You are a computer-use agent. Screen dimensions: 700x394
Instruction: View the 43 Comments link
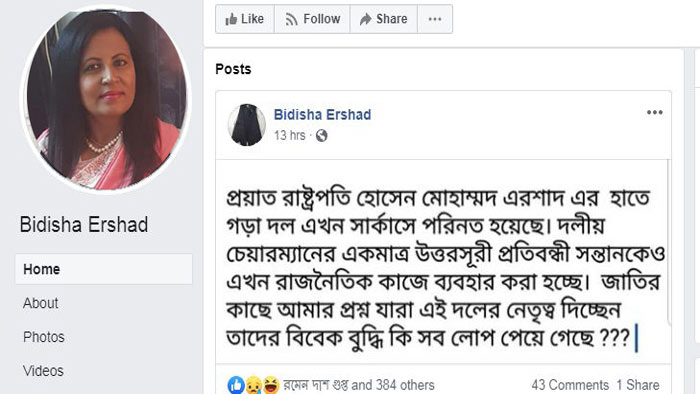tap(570, 385)
